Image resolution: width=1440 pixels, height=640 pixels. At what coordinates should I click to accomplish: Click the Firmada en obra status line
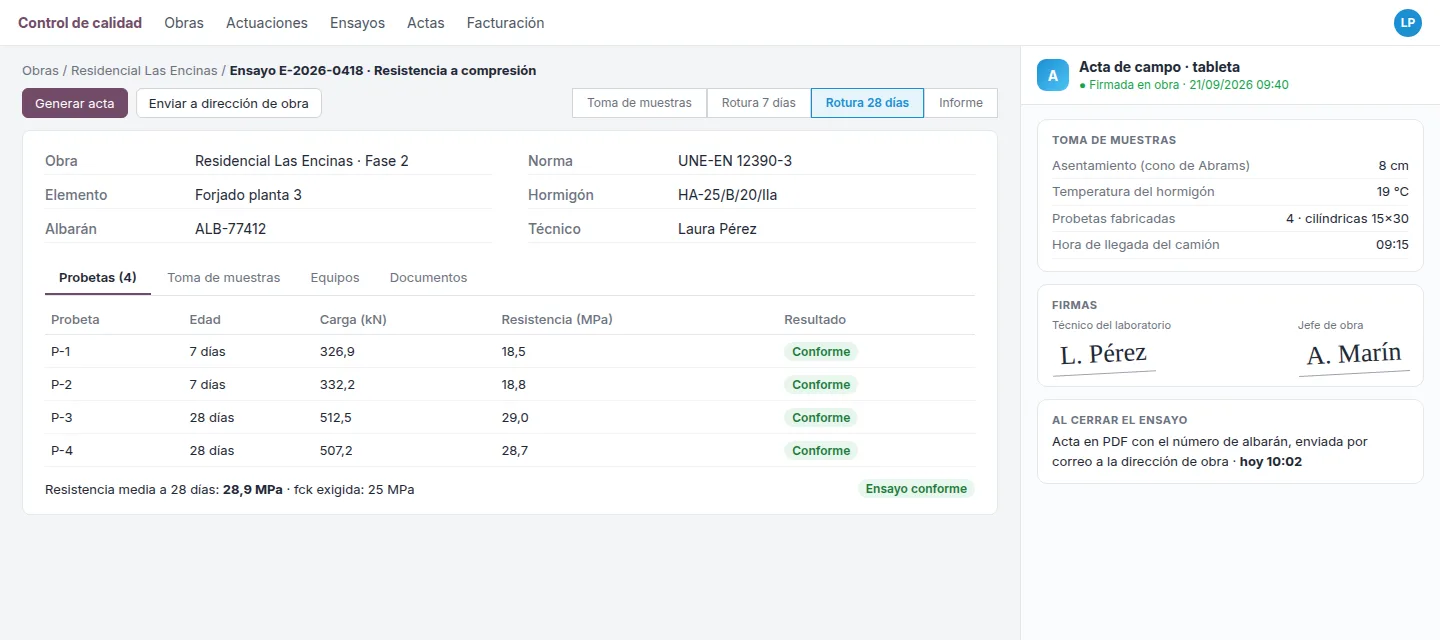[1184, 85]
